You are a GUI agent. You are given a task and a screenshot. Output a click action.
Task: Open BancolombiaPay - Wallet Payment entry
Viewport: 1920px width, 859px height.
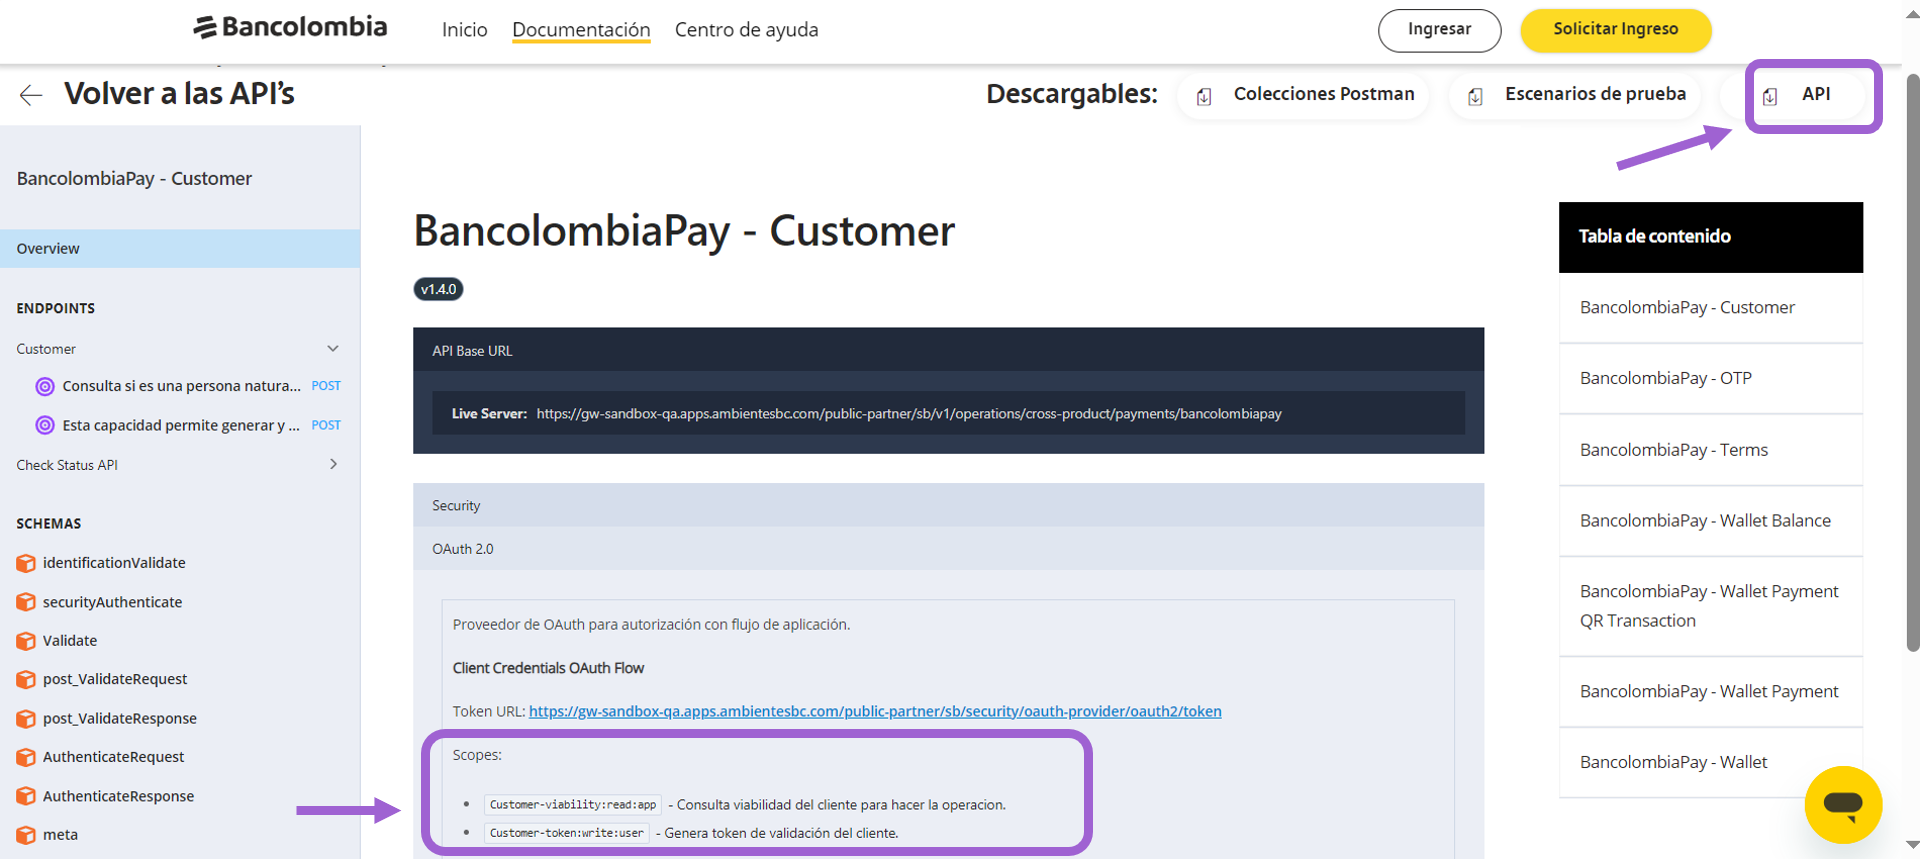(x=1711, y=692)
